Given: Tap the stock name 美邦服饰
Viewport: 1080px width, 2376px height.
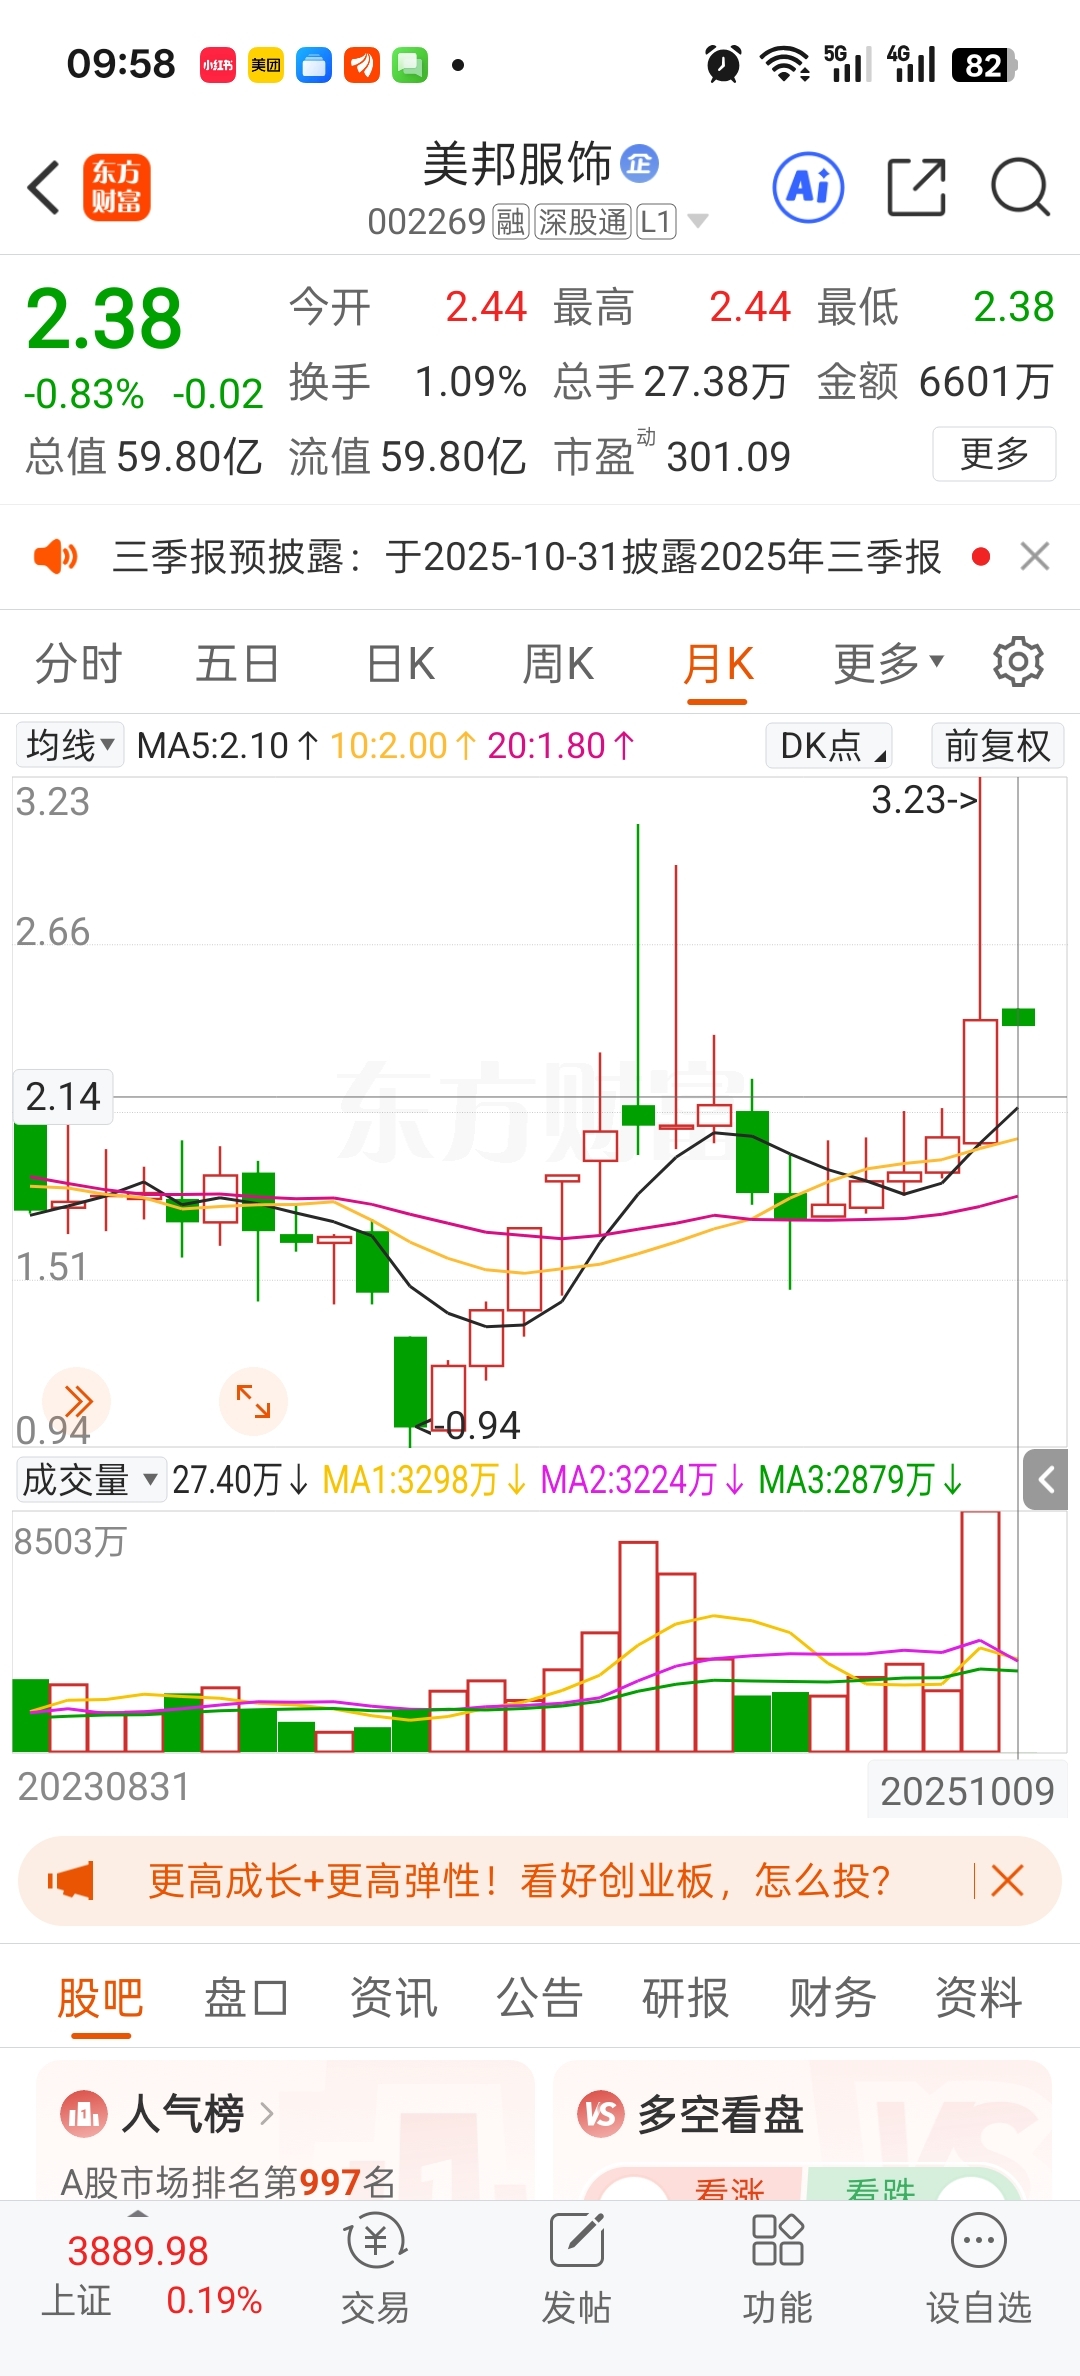Looking at the screenshot, I should coord(517,164).
